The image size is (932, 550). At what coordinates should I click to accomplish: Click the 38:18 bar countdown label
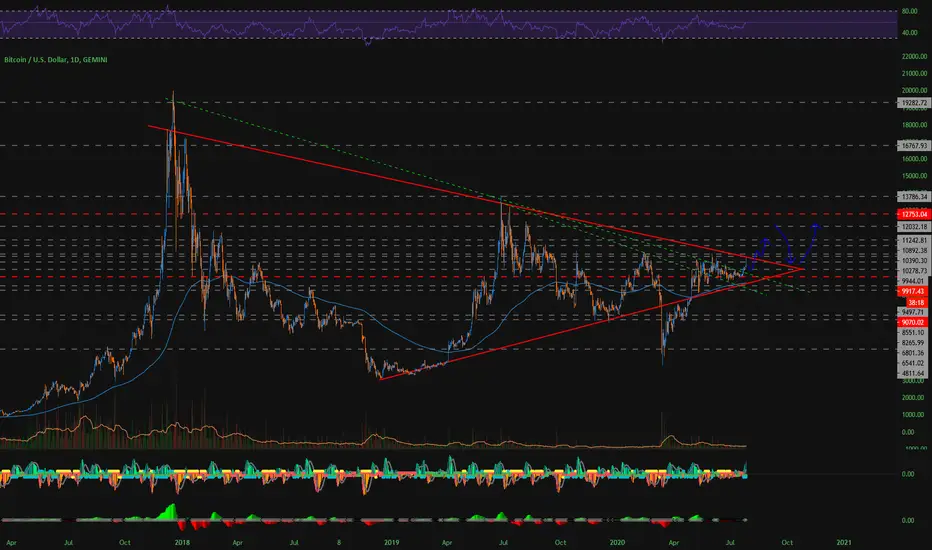tap(919, 302)
